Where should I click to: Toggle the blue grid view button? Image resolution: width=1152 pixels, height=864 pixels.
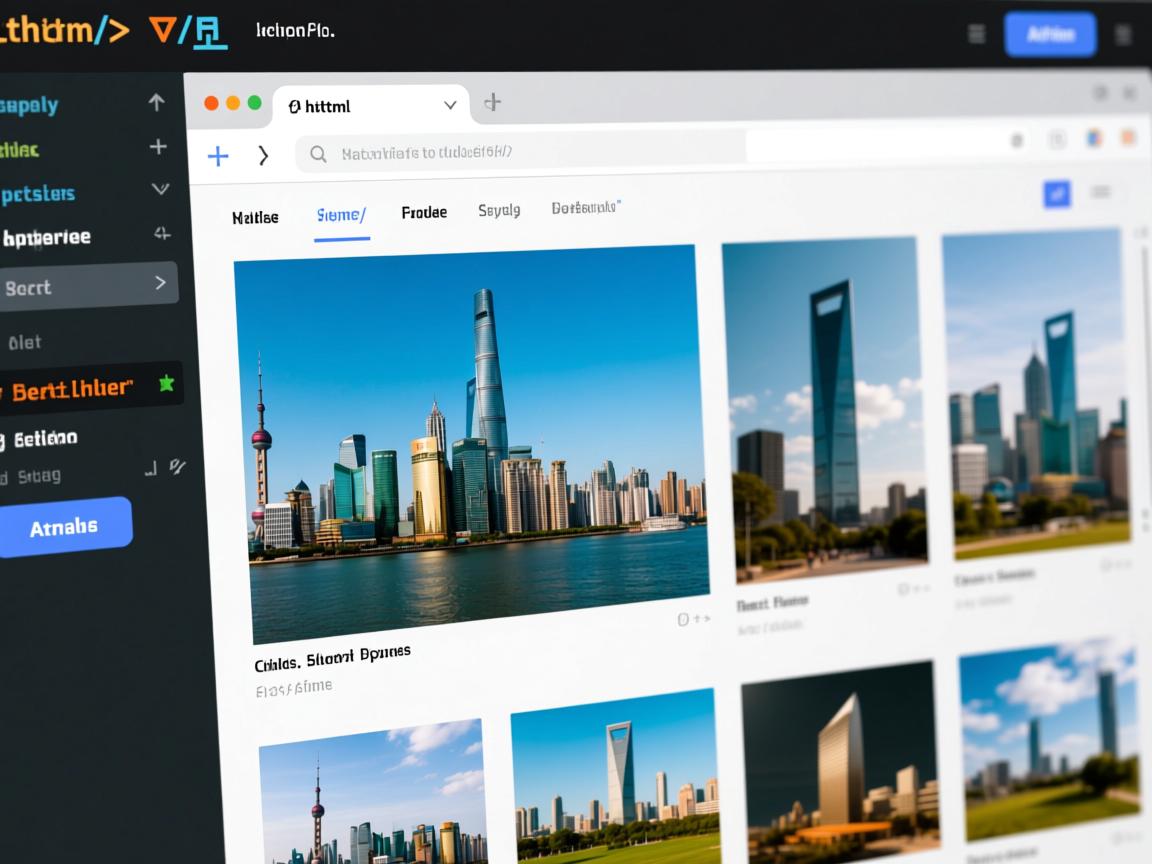click(1057, 193)
